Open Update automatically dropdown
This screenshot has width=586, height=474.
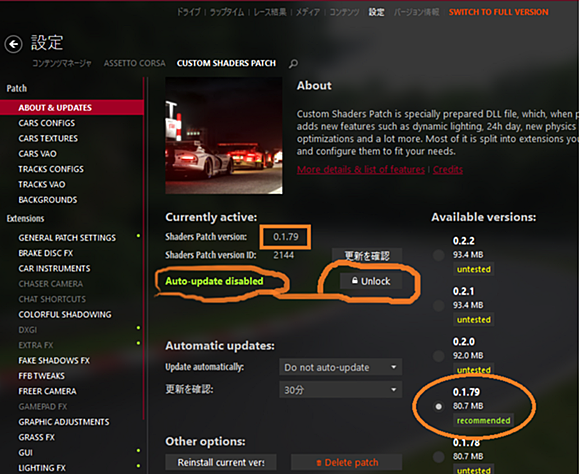click(x=340, y=367)
